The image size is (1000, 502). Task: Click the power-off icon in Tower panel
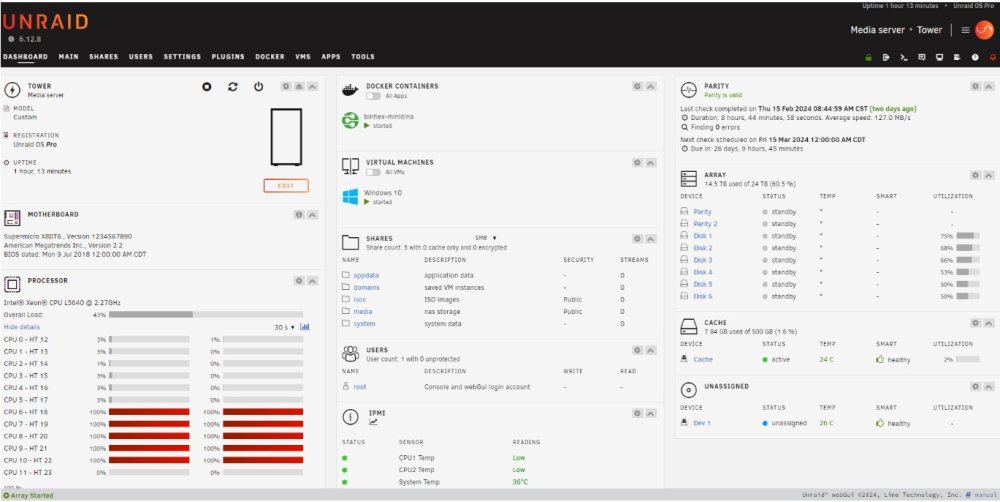pyautogui.click(x=258, y=87)
